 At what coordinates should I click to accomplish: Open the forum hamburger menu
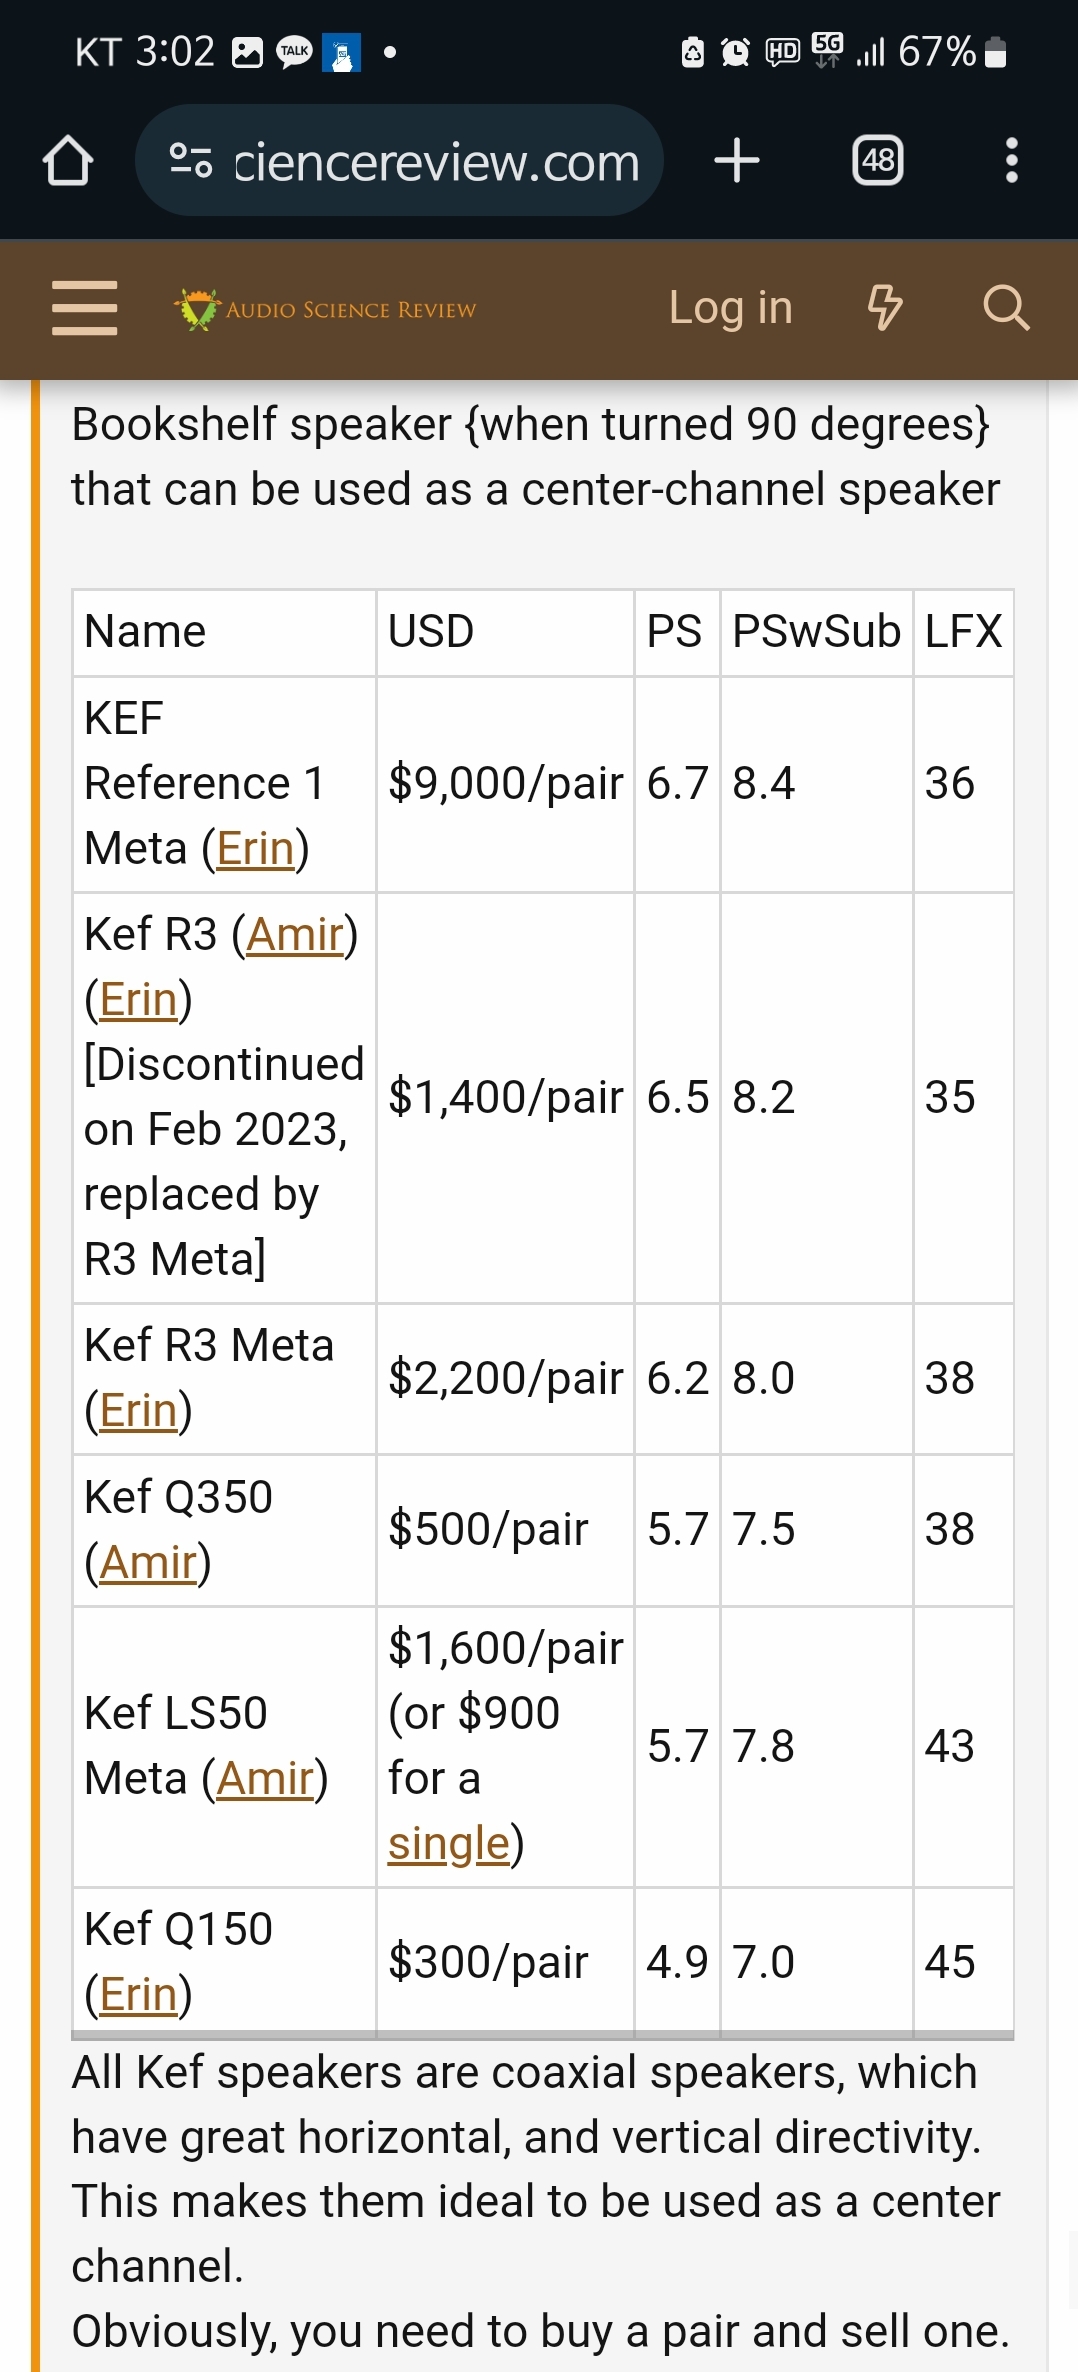[85, 308]
